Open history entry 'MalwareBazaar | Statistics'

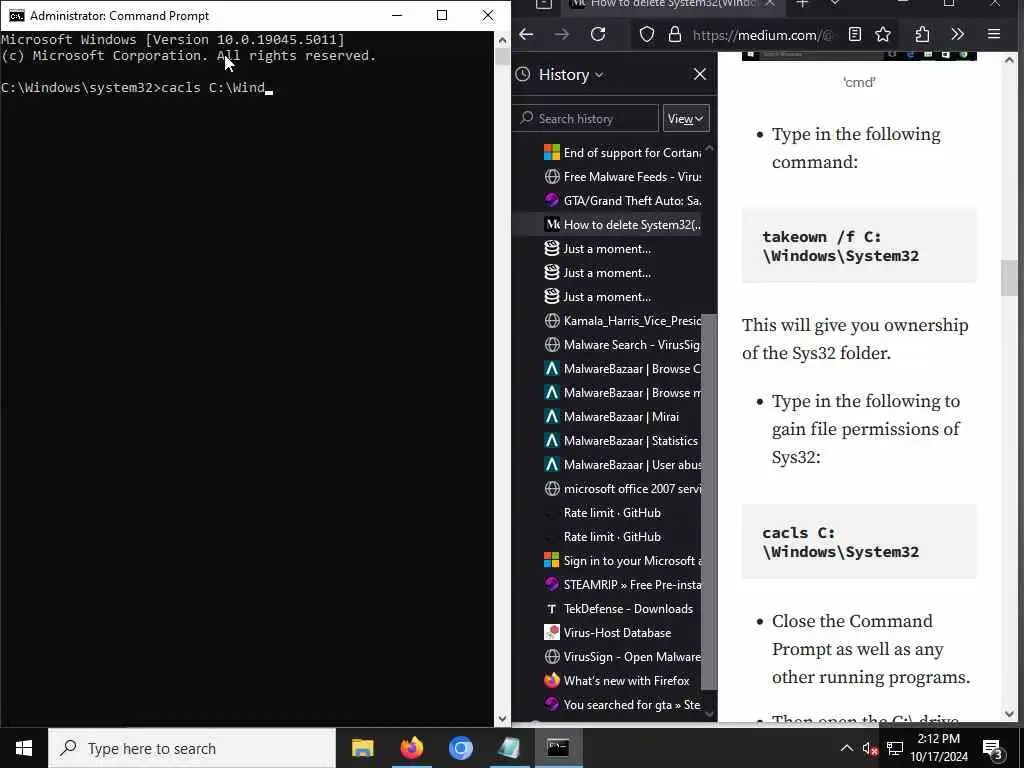pos(621,441)
